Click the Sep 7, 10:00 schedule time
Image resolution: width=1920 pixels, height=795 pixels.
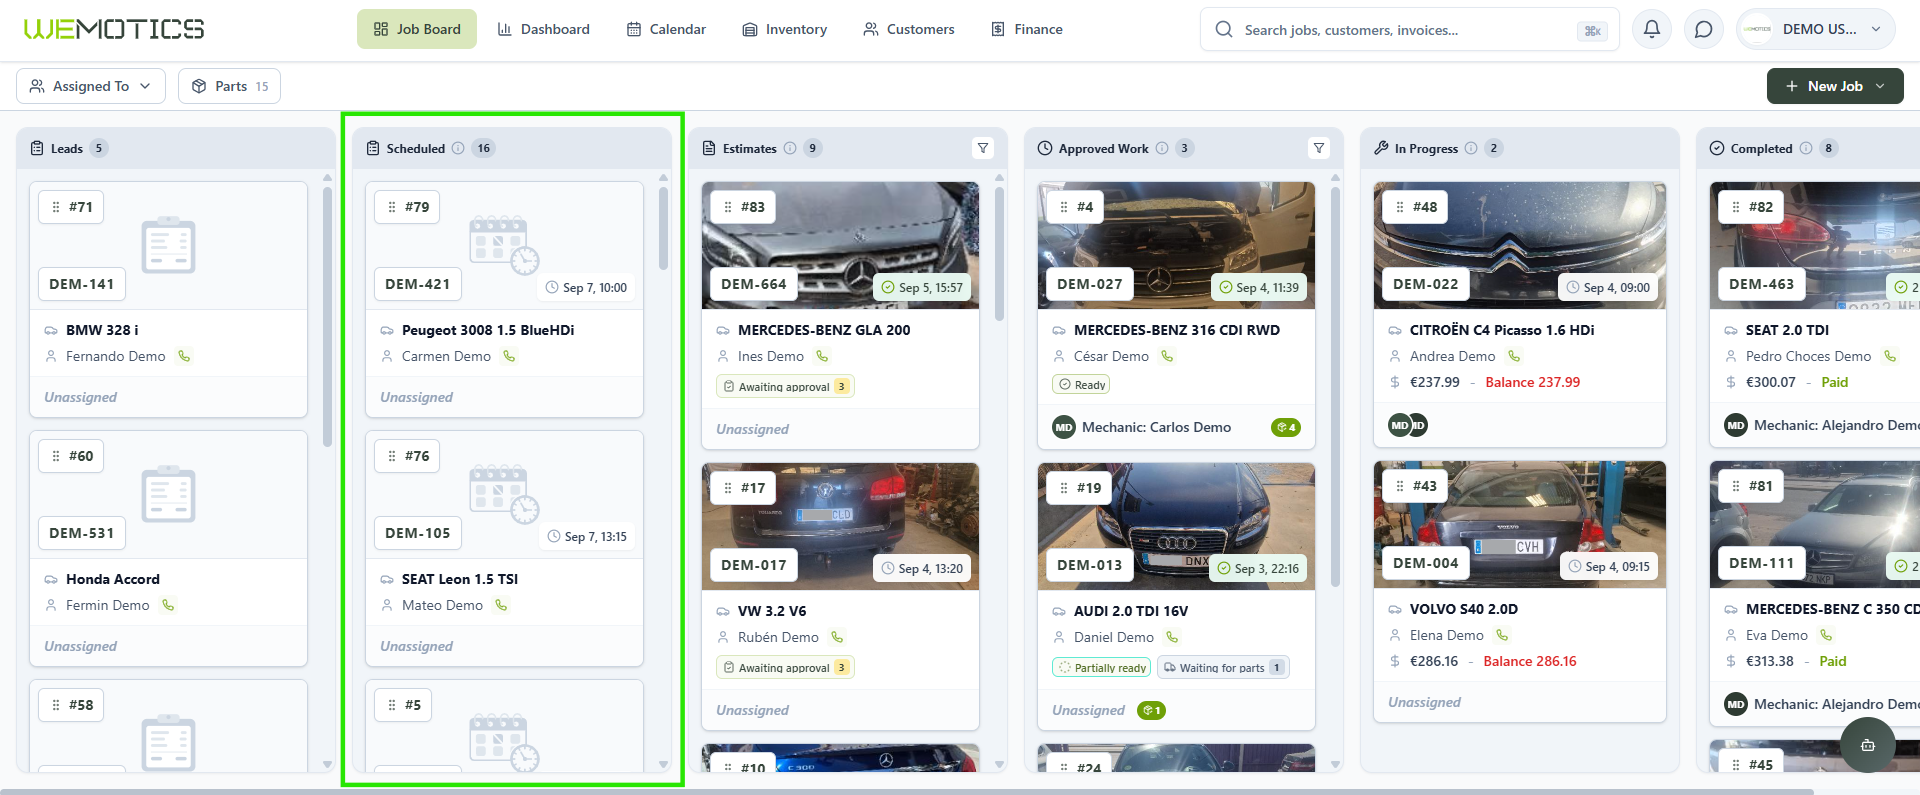coord(587,288)
